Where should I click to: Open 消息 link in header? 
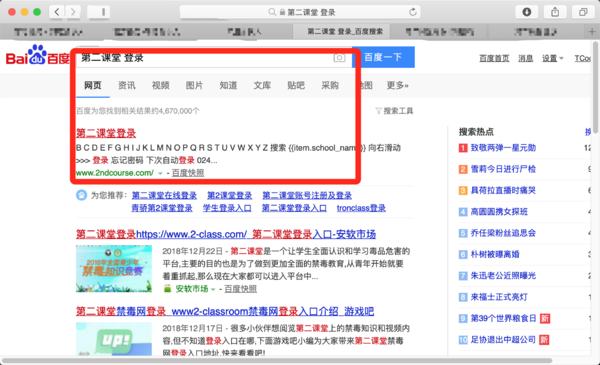[526, 58]
